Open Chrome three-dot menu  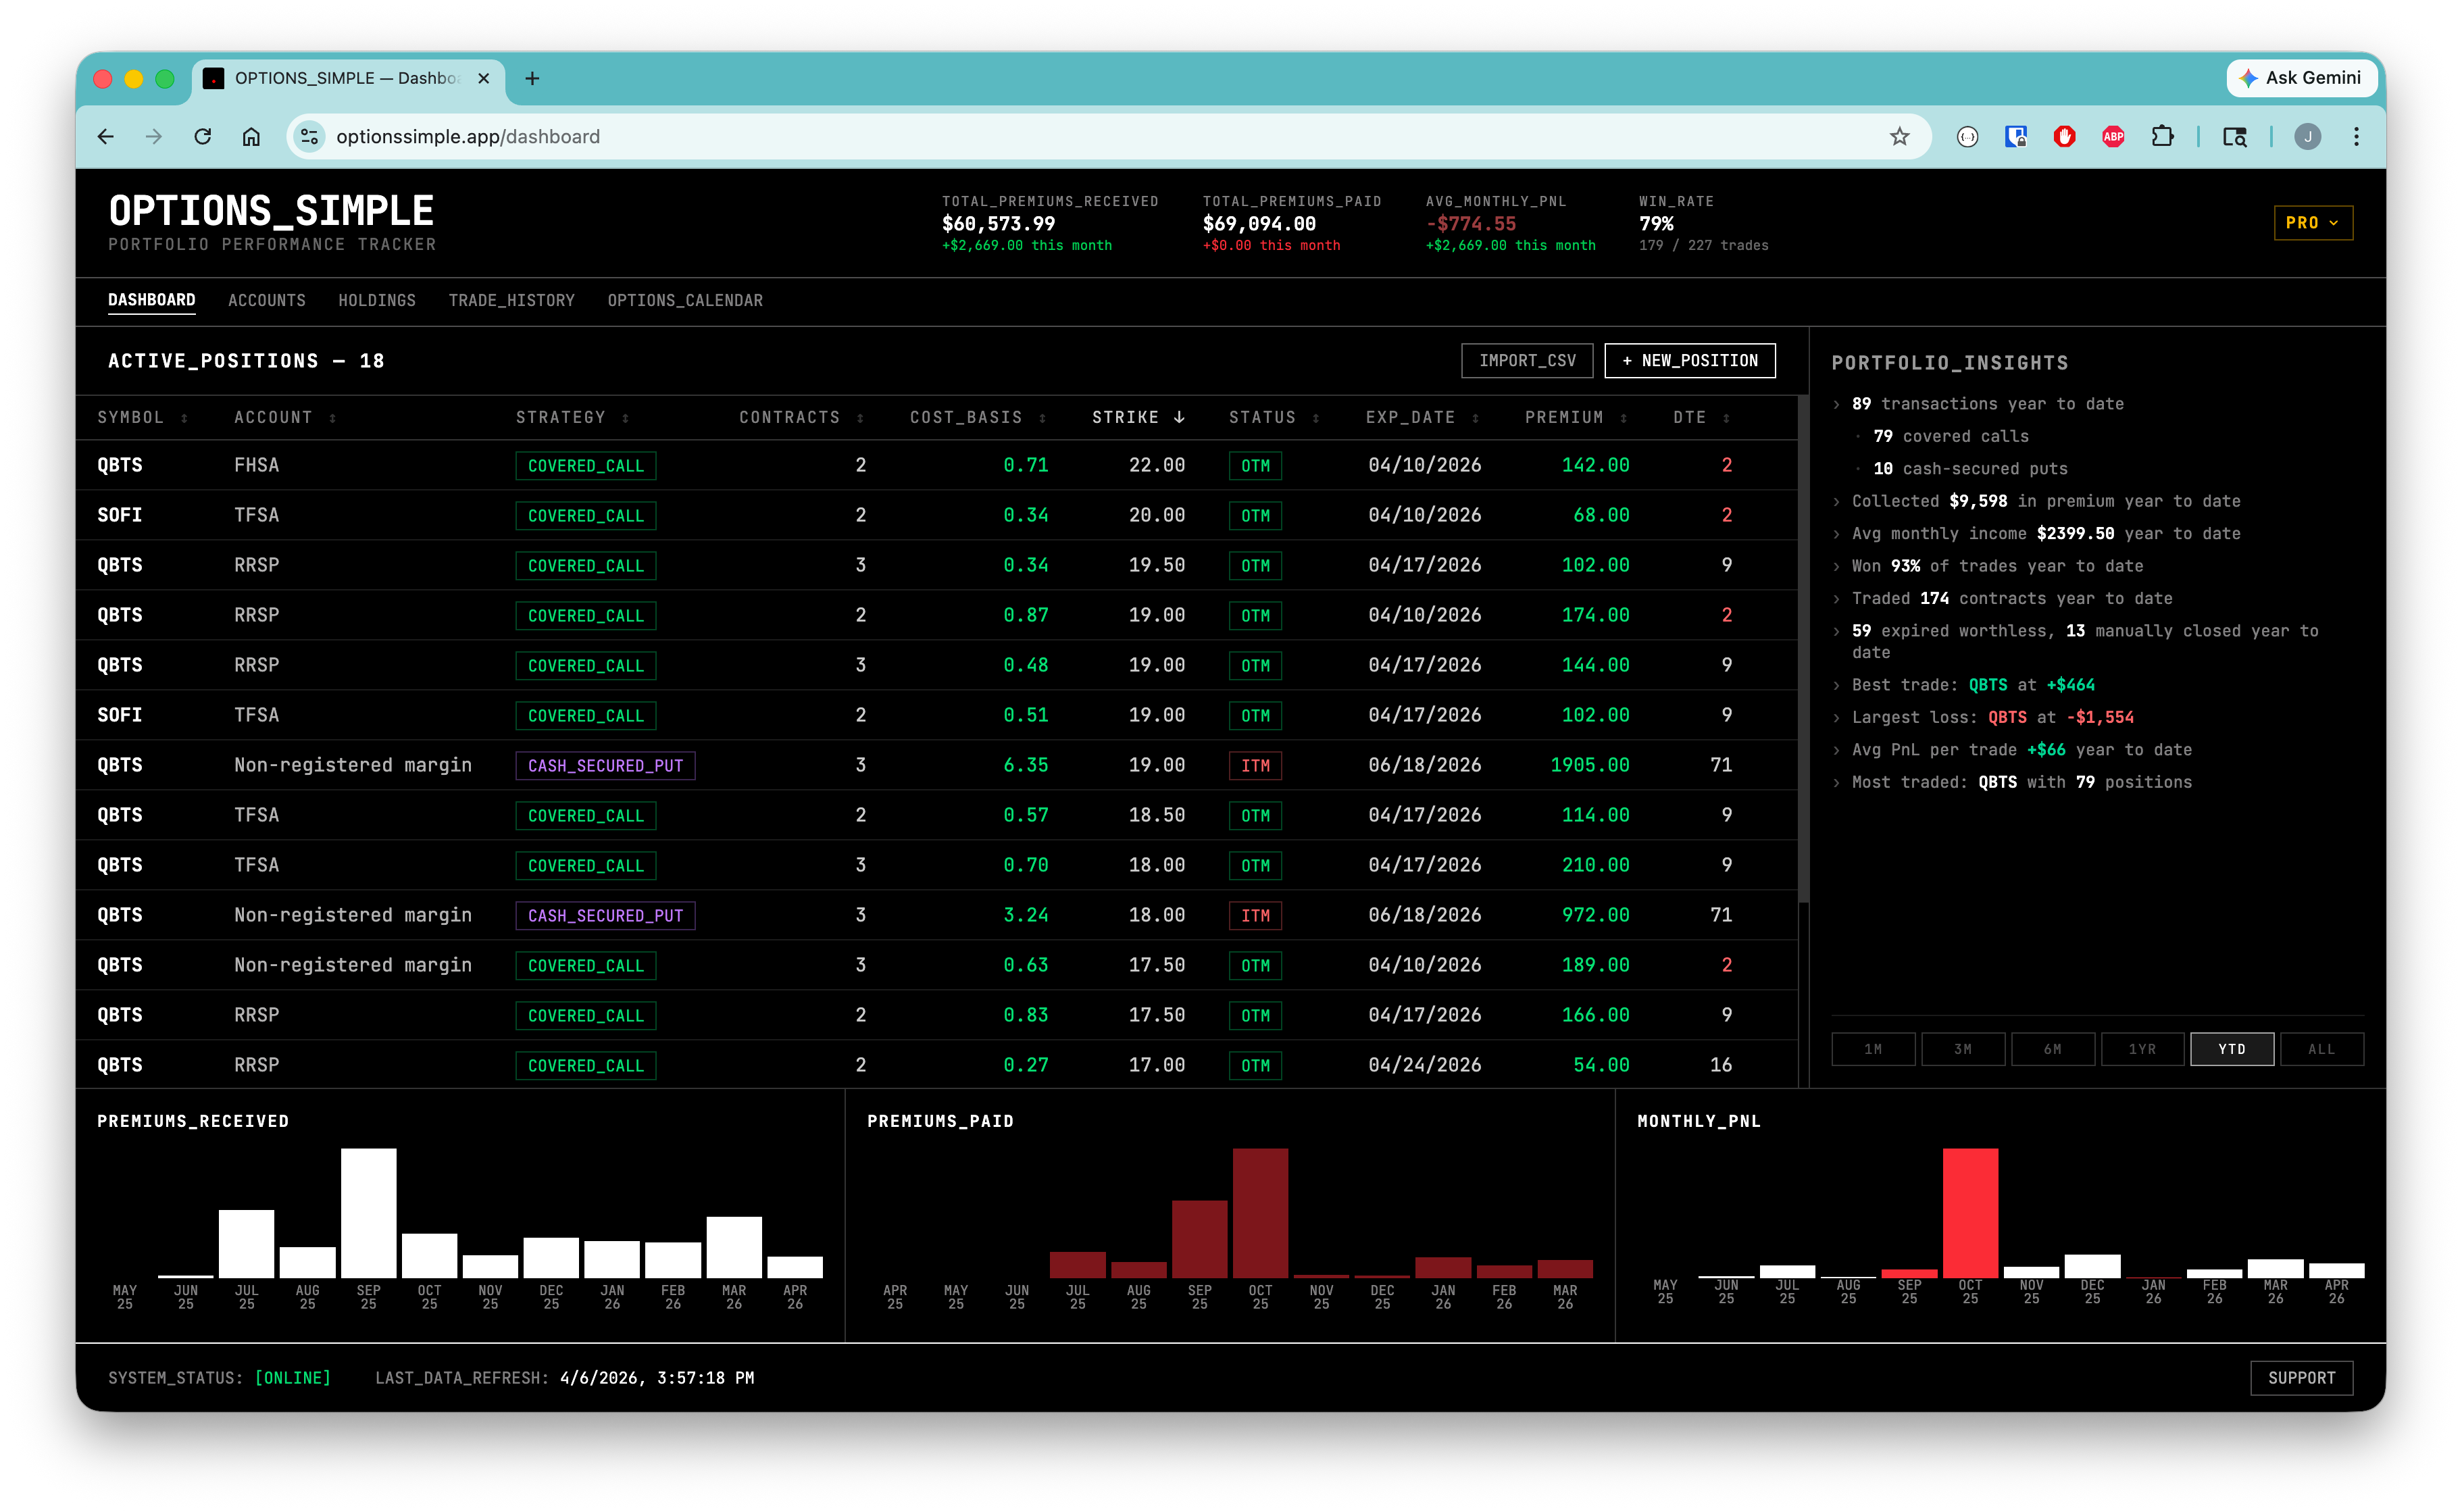(2356, 137)
